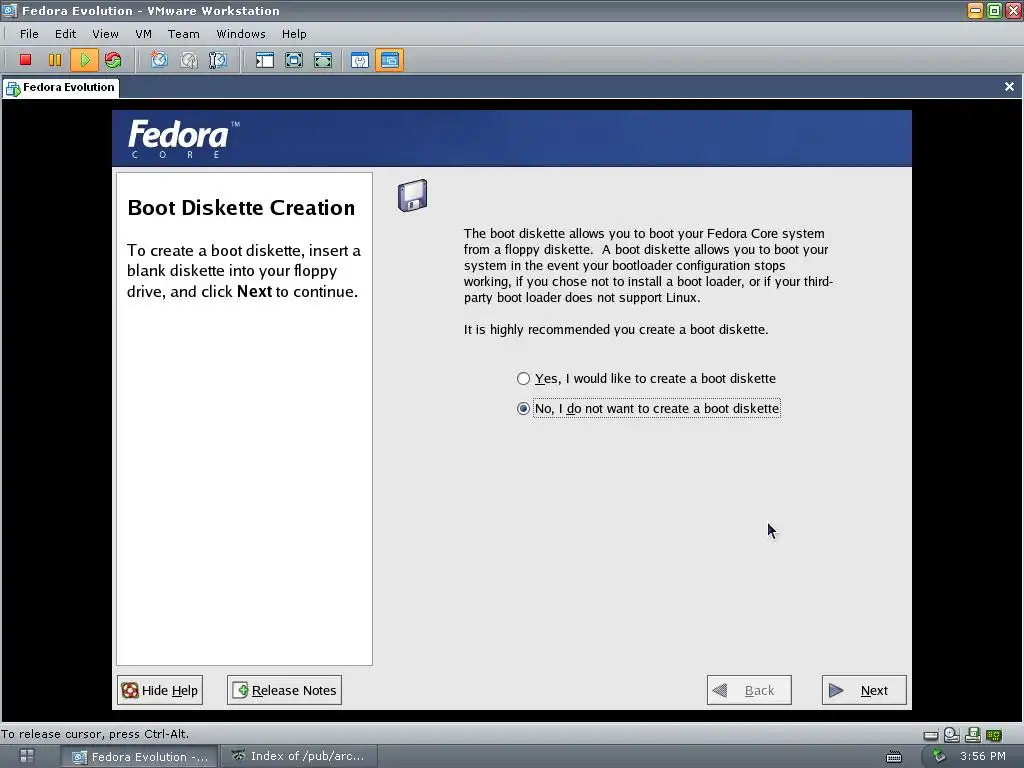Click the red Power Off toolbar button
The height and width of the screenshot is (768, 1024).
25,60
